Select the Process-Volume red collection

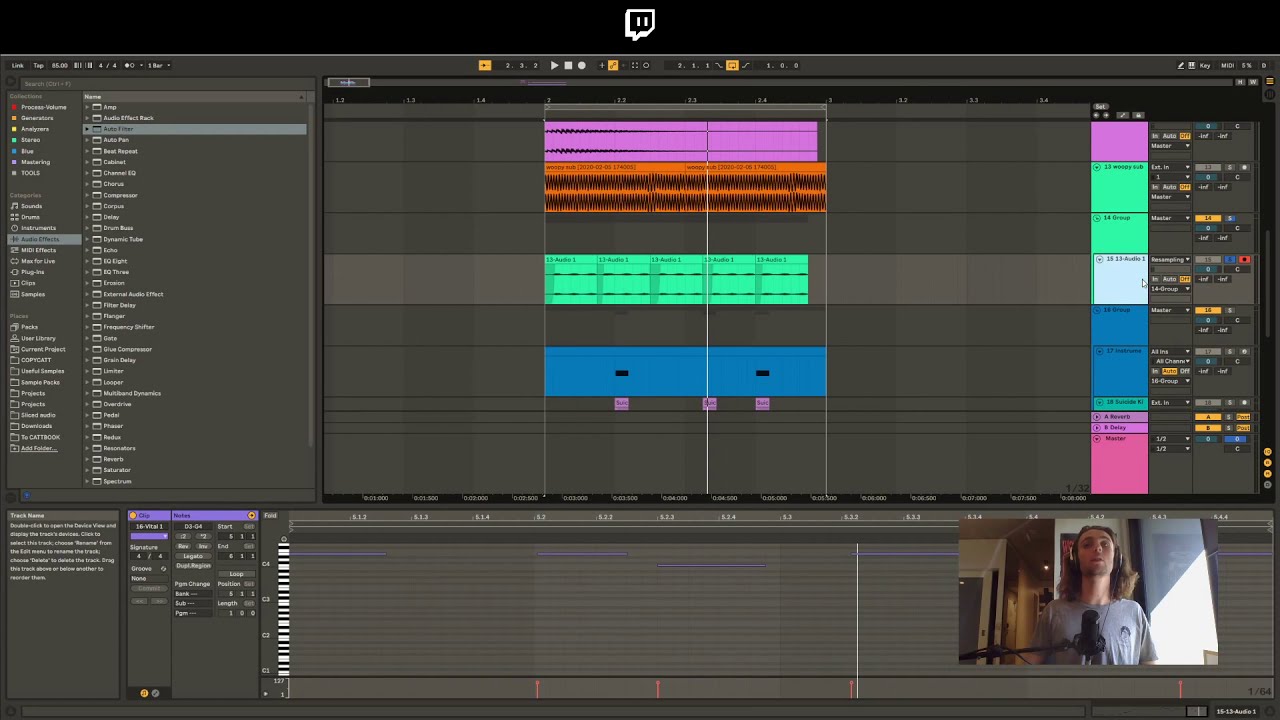coord(44,107)
